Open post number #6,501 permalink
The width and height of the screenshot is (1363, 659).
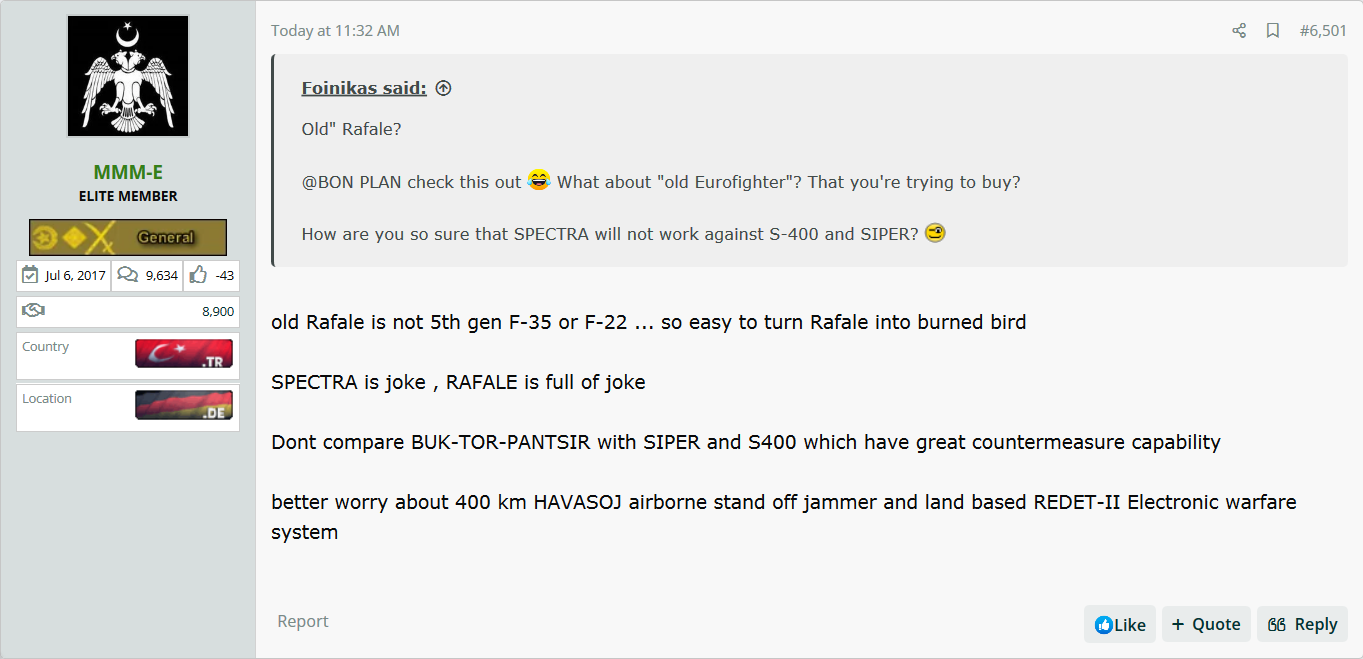pos(1323,31)
